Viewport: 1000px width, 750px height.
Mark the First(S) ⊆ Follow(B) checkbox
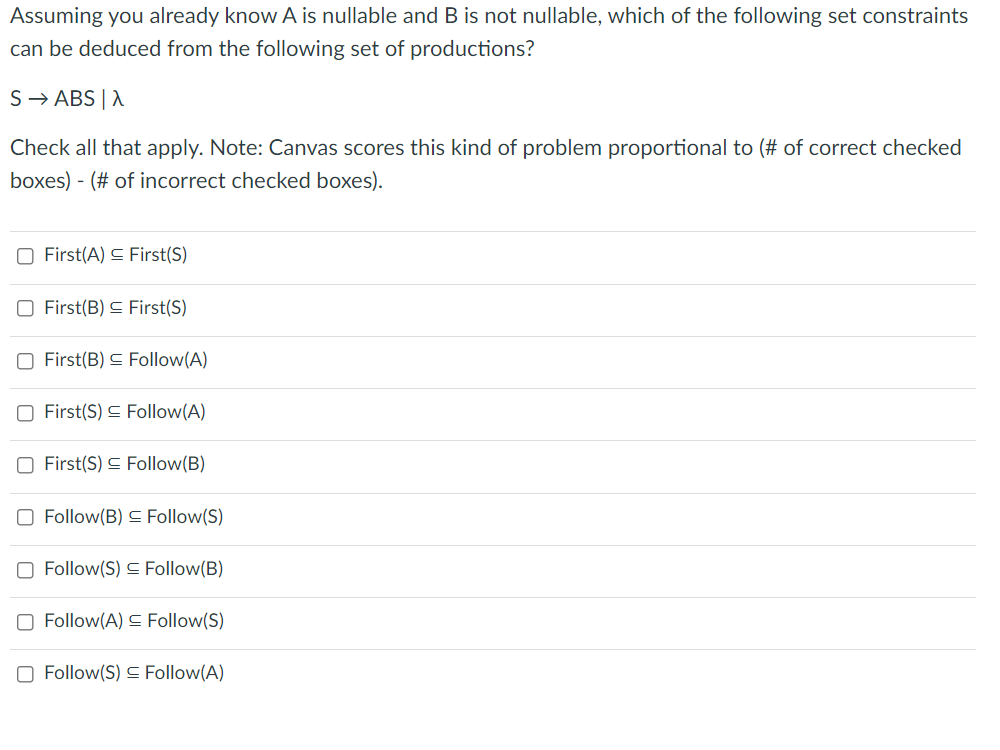(x=26, y=465)
